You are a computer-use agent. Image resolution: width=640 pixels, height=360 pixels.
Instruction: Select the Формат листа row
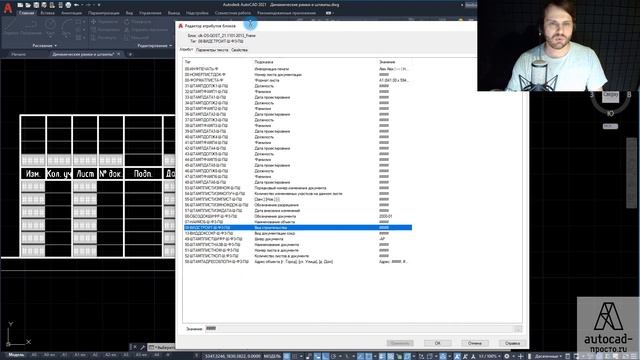point(298,80)
